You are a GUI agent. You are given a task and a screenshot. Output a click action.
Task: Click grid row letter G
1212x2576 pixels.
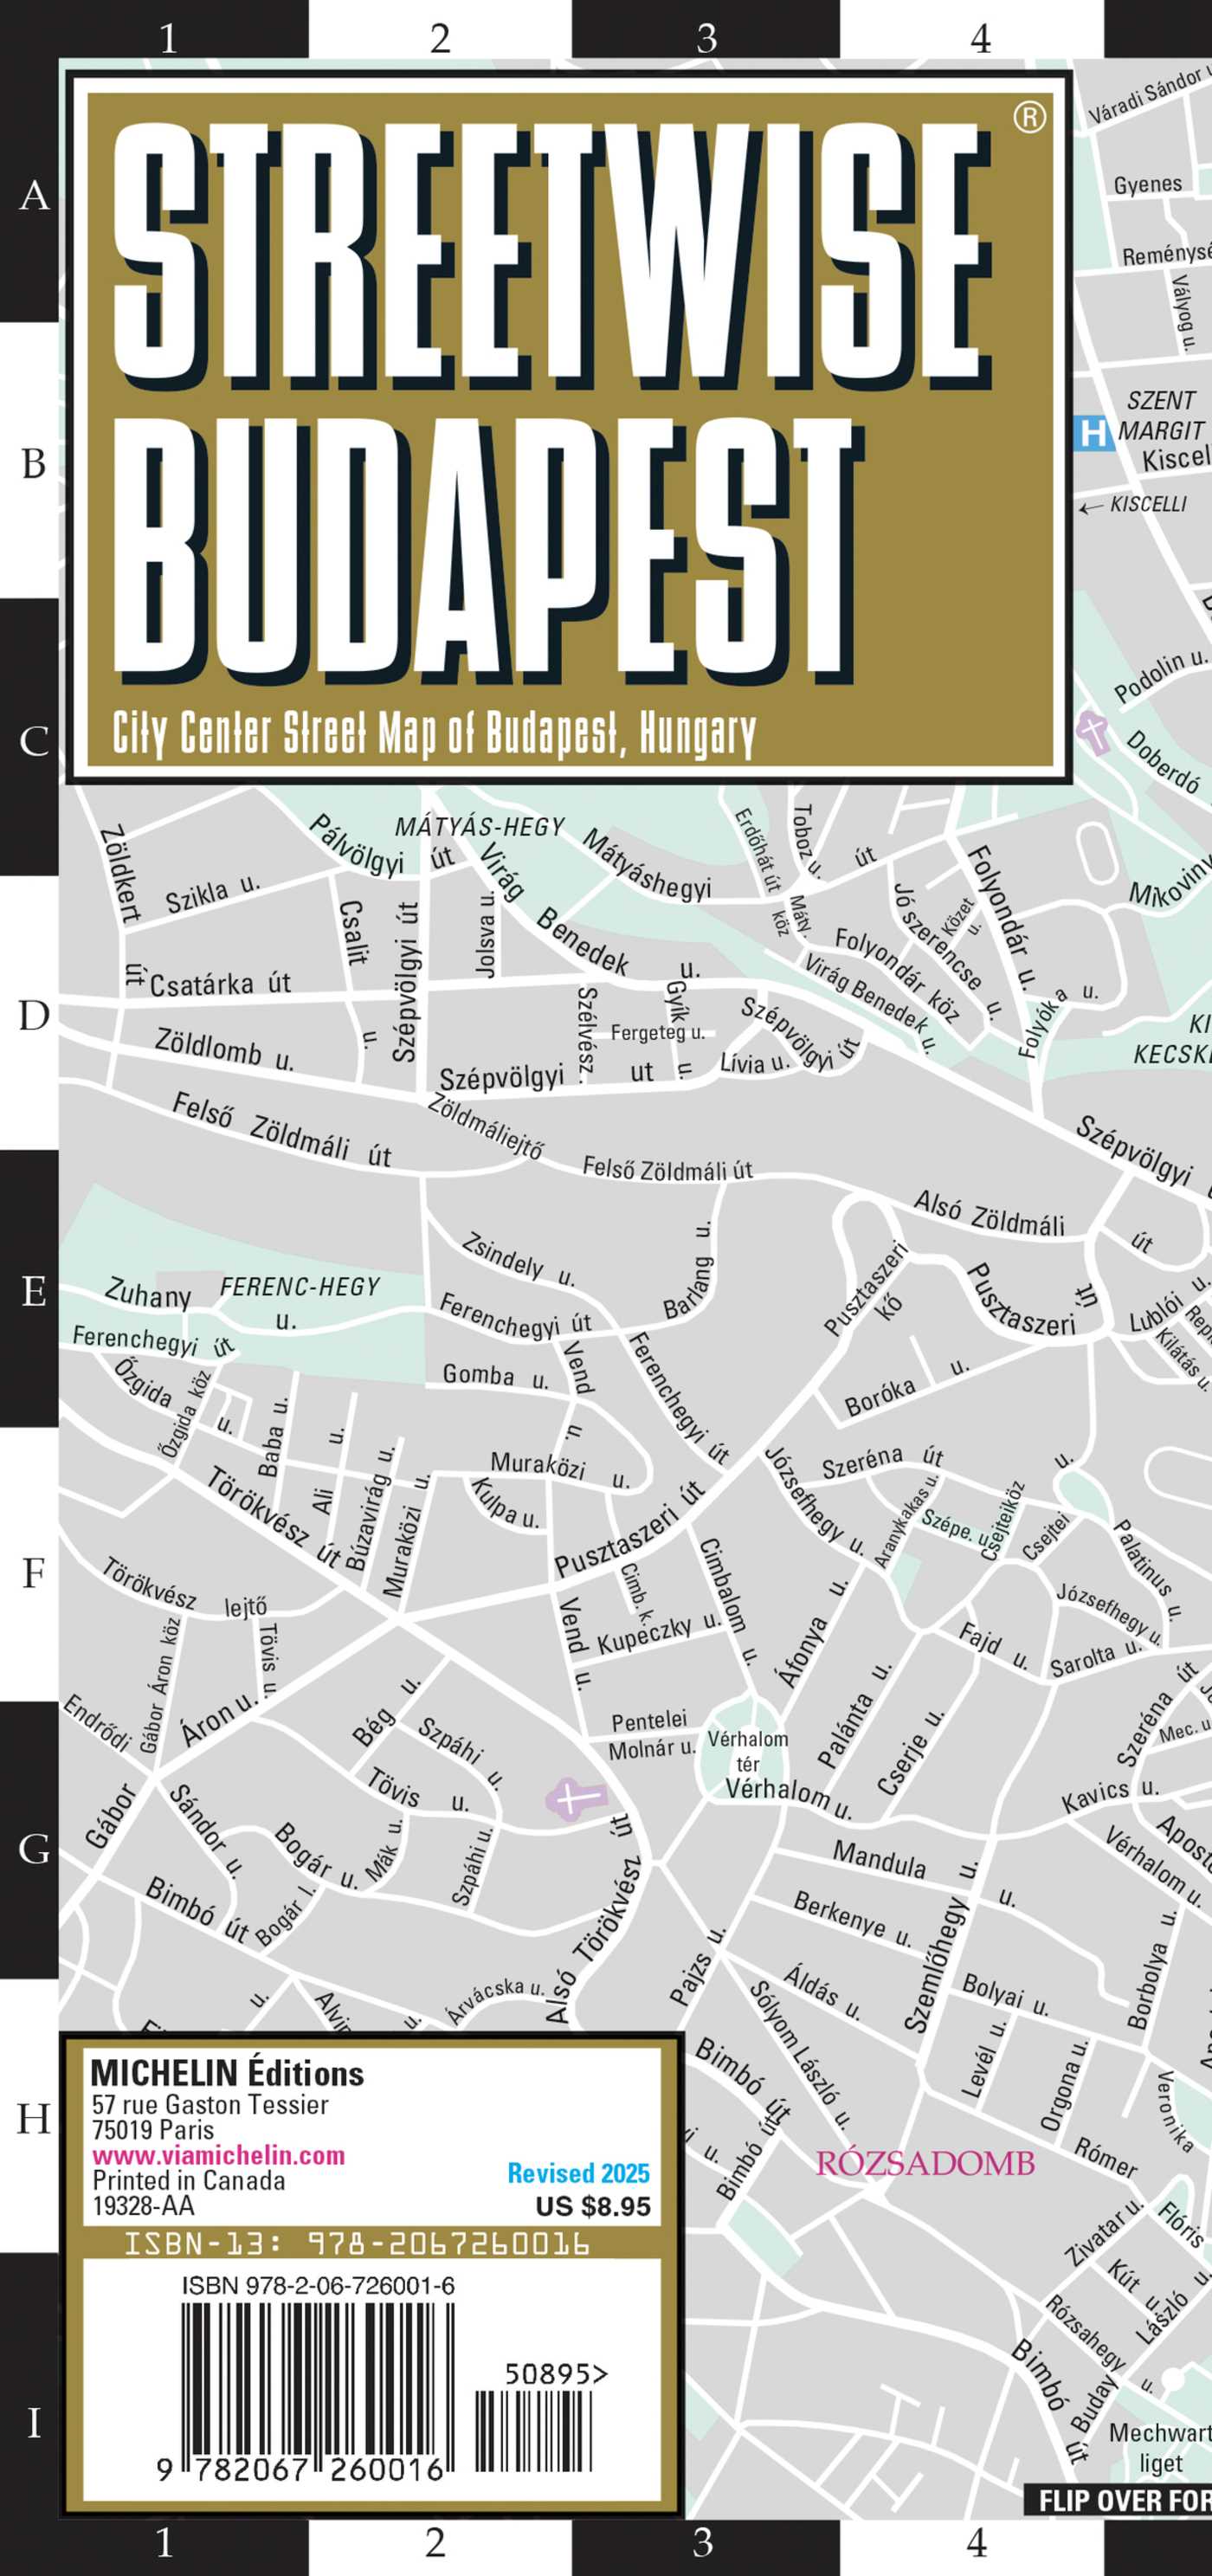click(34, 1849)
